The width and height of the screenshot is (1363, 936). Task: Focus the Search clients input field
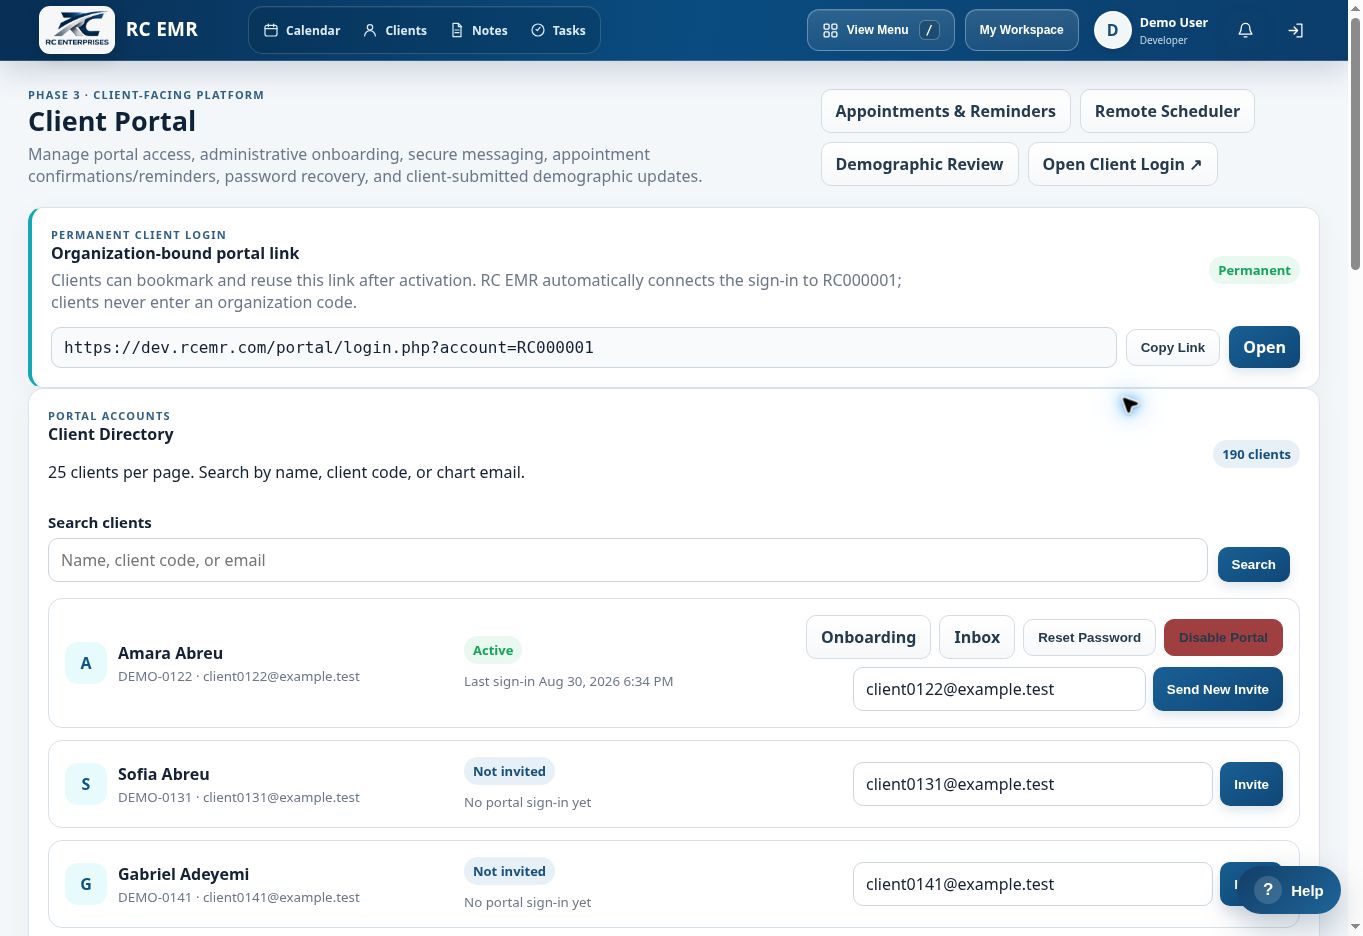pyautogui.click(x=627, y=560)
